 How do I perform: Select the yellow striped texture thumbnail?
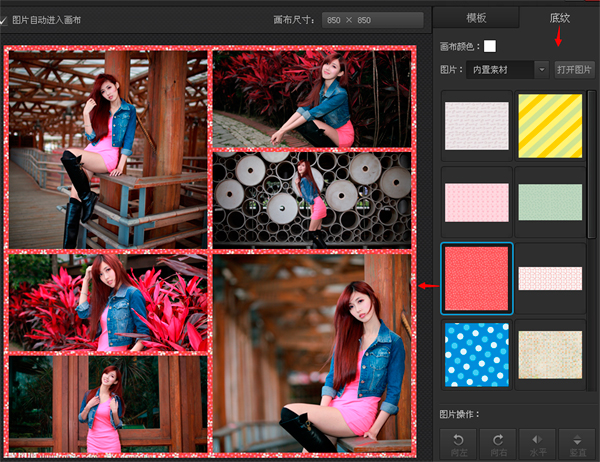point(550,126)
